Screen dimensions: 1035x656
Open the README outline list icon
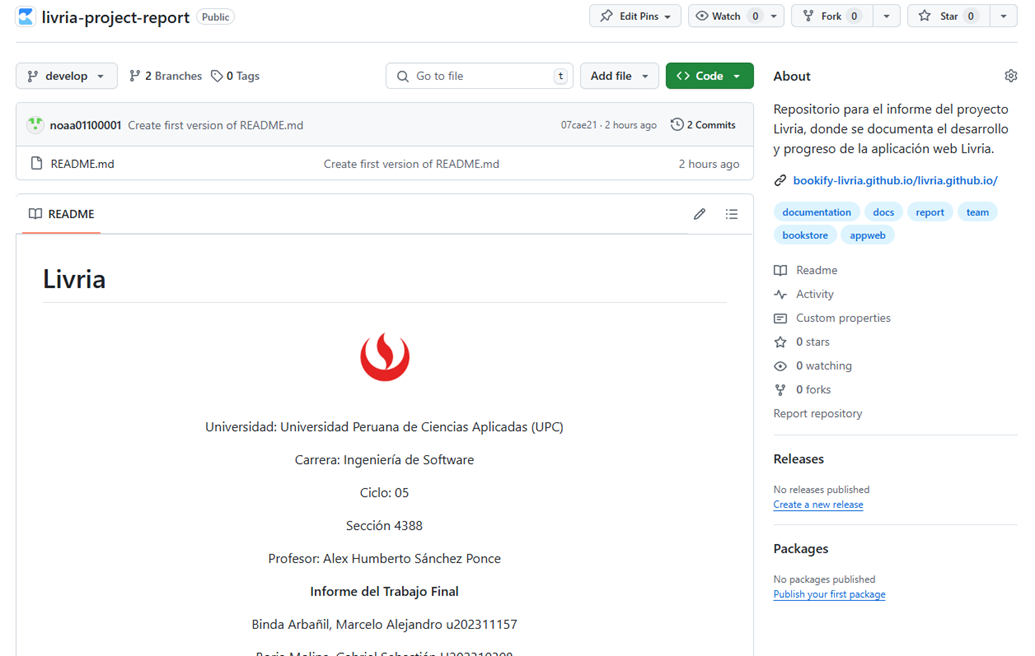731,214
